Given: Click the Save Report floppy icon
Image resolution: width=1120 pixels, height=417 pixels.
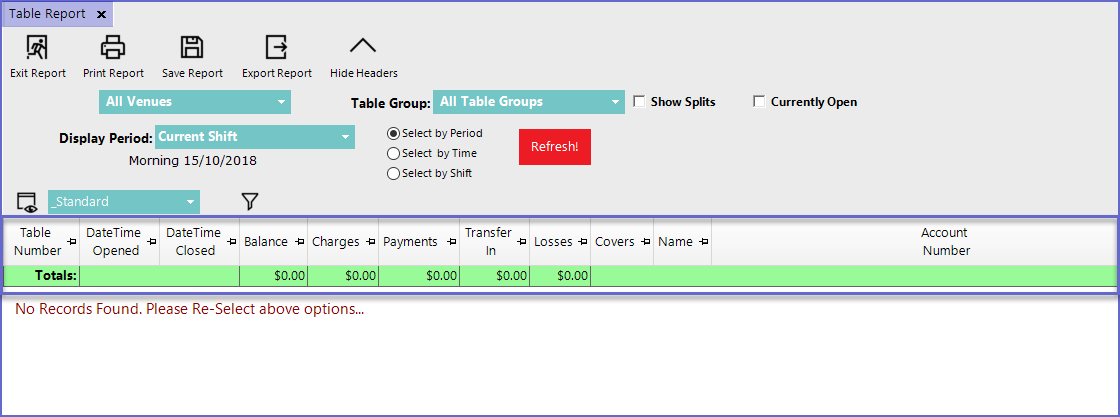Looking at the screenshot, I should click(x=192, y=47).
